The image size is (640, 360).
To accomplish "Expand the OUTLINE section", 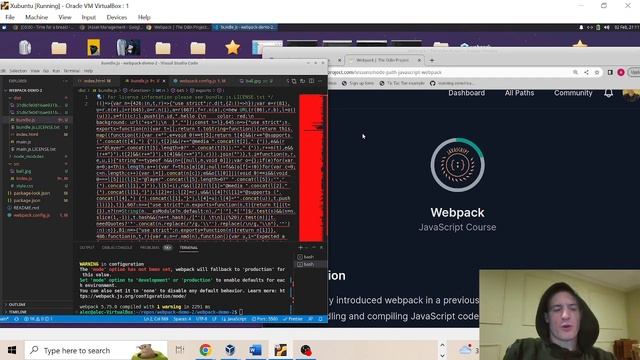I will (x=17, y=304).
